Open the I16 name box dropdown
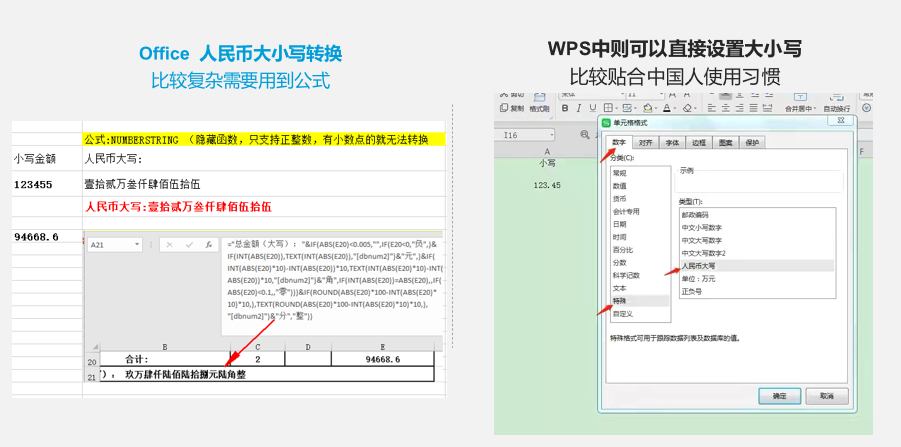Viewport: 901px width, 447px height. coord(552,135)
